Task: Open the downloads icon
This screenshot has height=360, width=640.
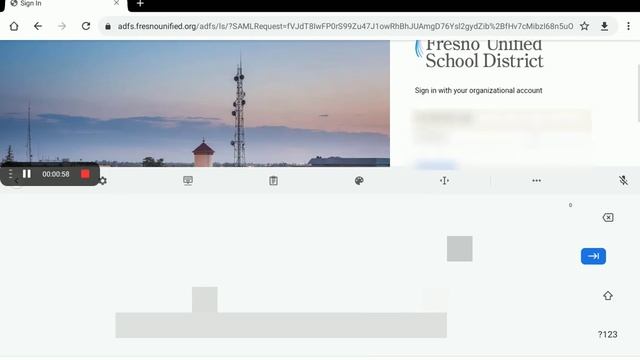Action: coord(604,26)
